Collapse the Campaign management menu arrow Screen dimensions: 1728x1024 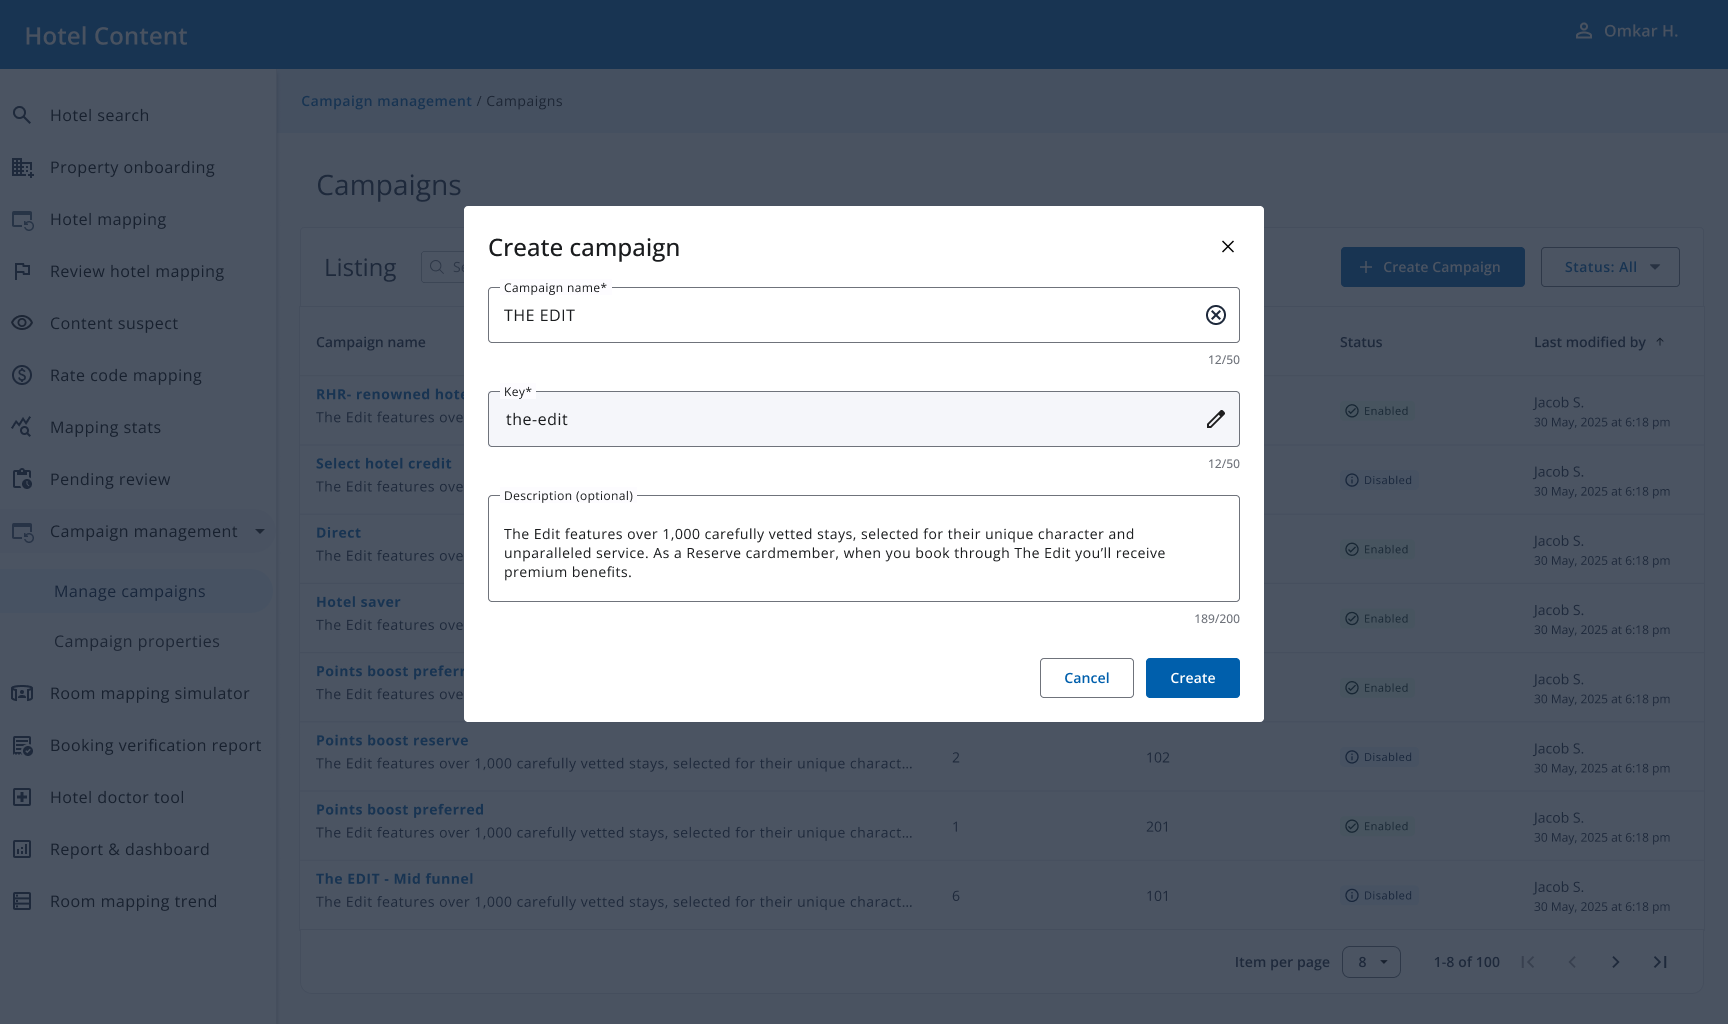tap(260, 531)
